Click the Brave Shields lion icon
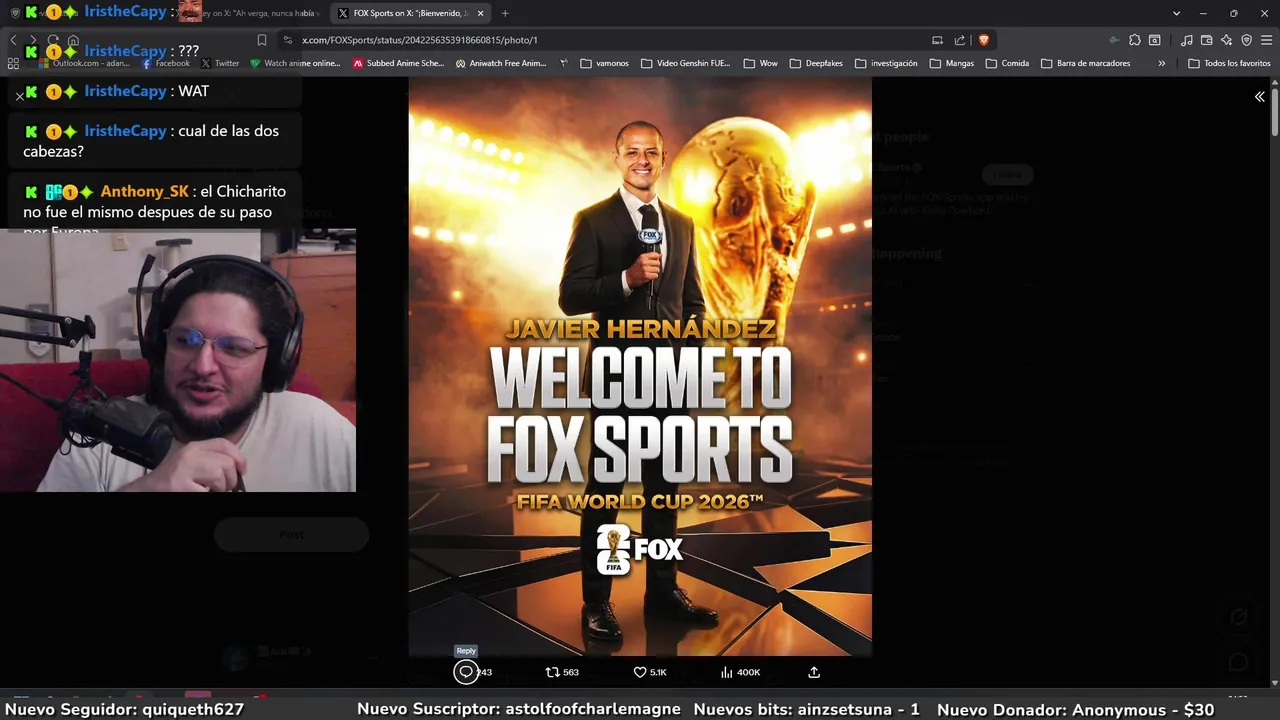1280x720 pixels. pos(984,40)
